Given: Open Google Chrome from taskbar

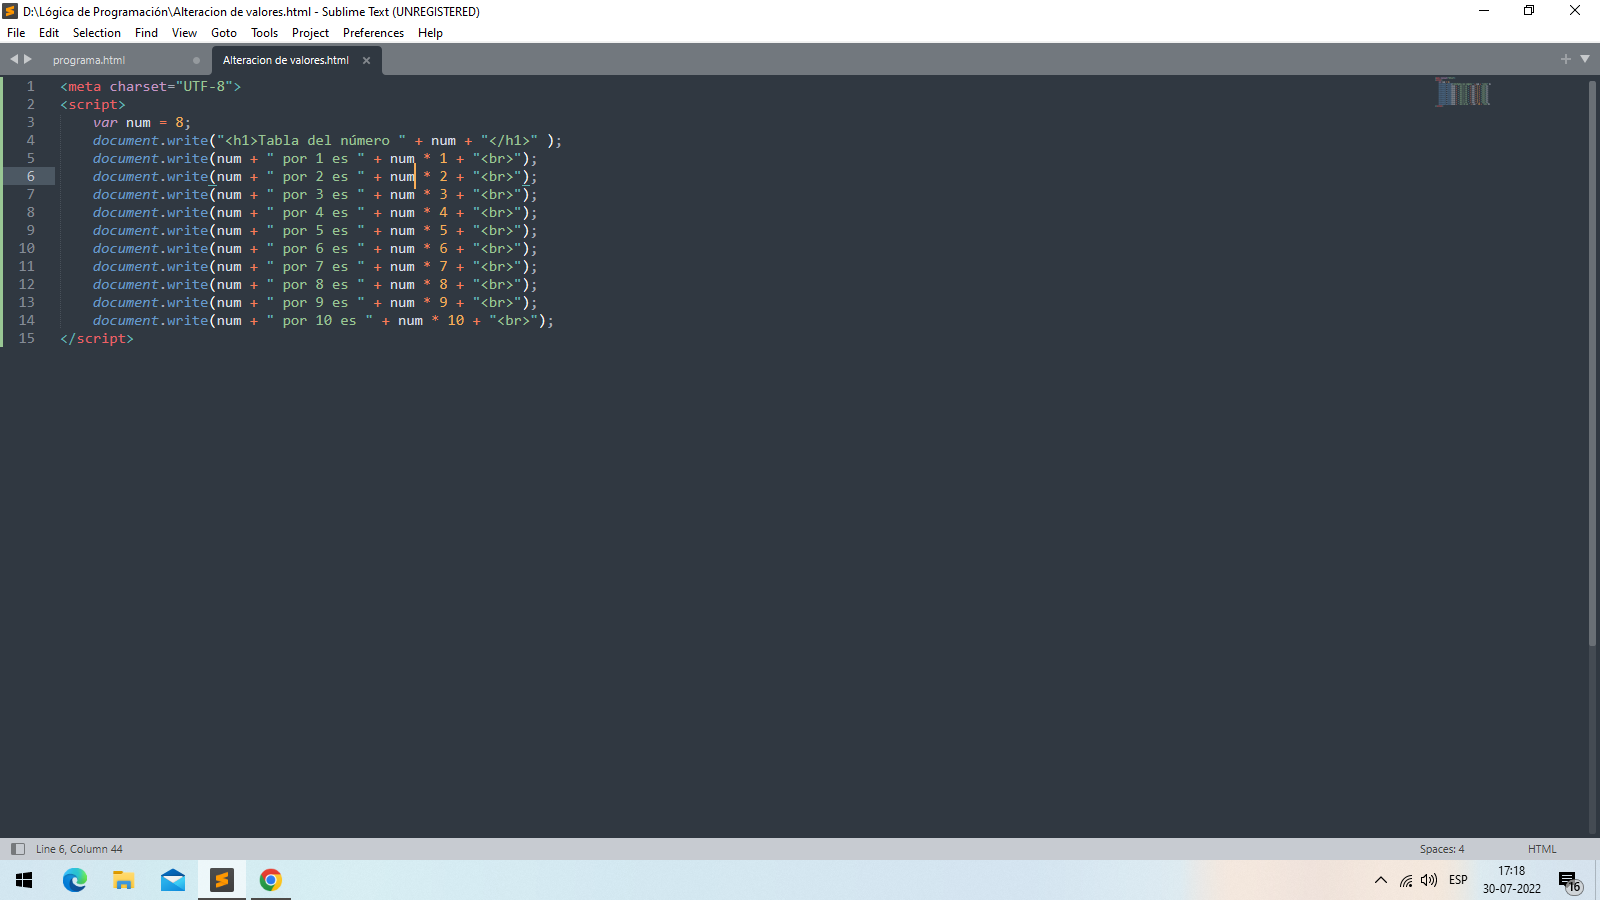Looking at the screenshot, I should [270, 880].
